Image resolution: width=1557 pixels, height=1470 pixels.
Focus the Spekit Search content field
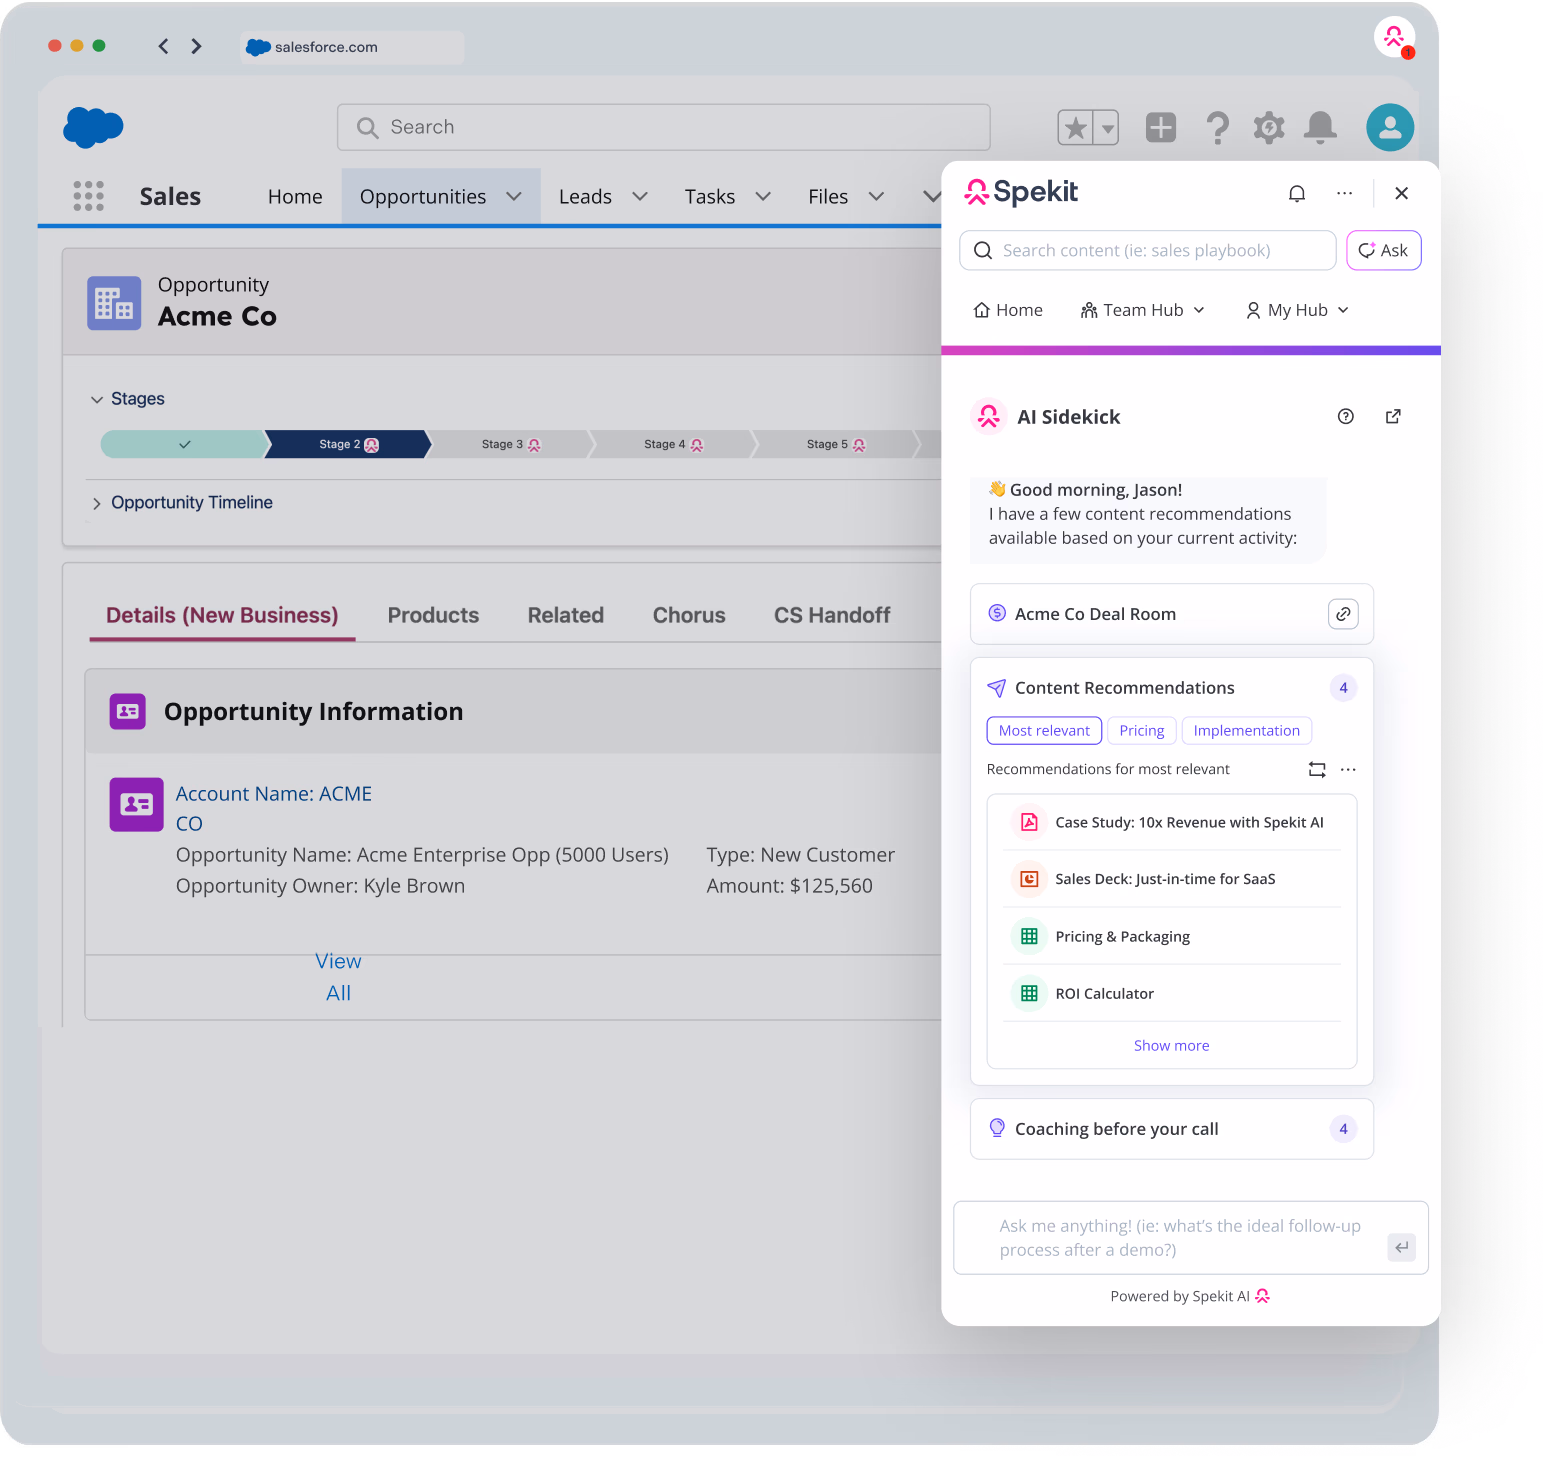[1148, 250]
